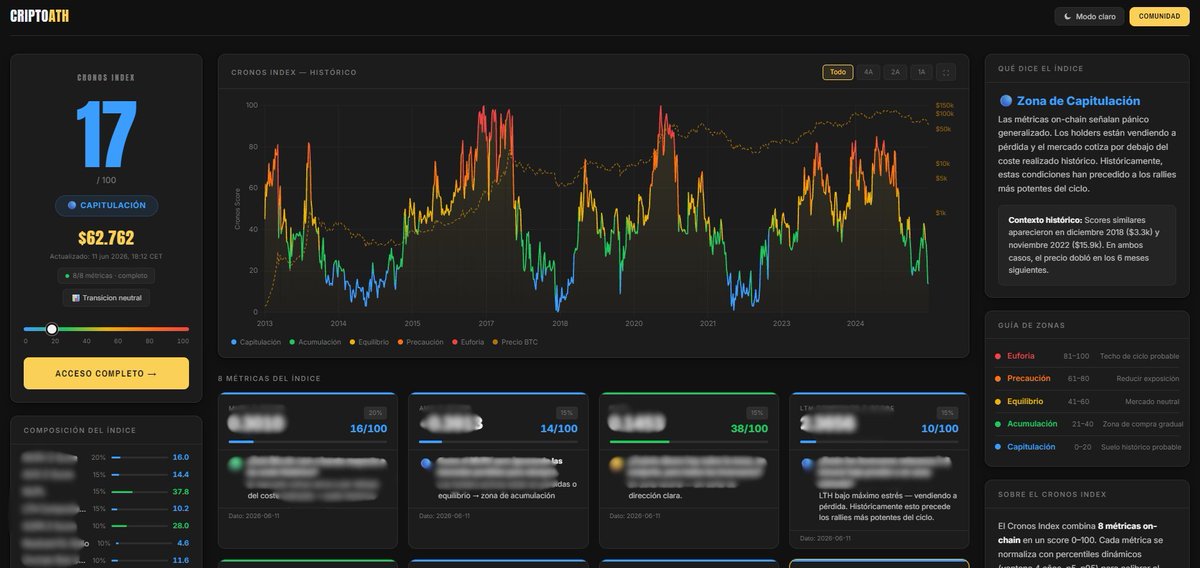
Task: Select the 1A chart range
Action: tap(921, 72)
